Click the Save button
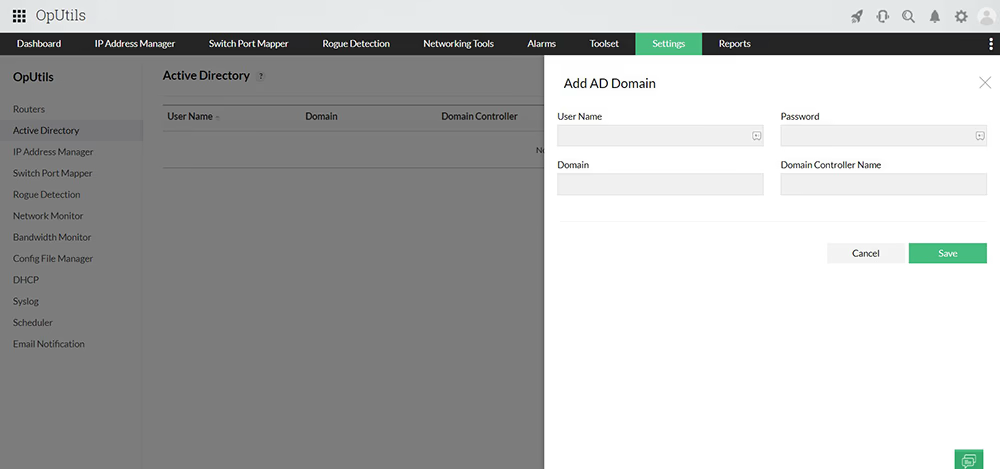 pos(948,253)
